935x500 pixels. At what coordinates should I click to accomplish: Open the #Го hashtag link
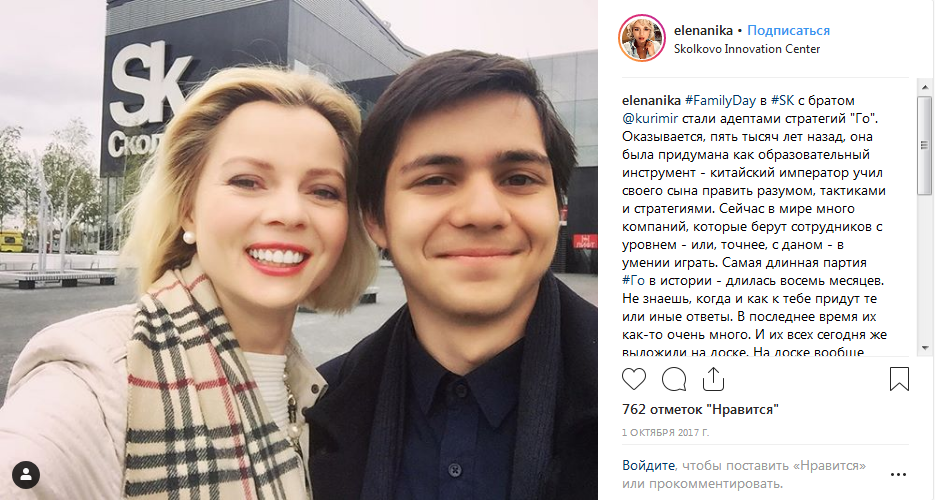[634, 280]
